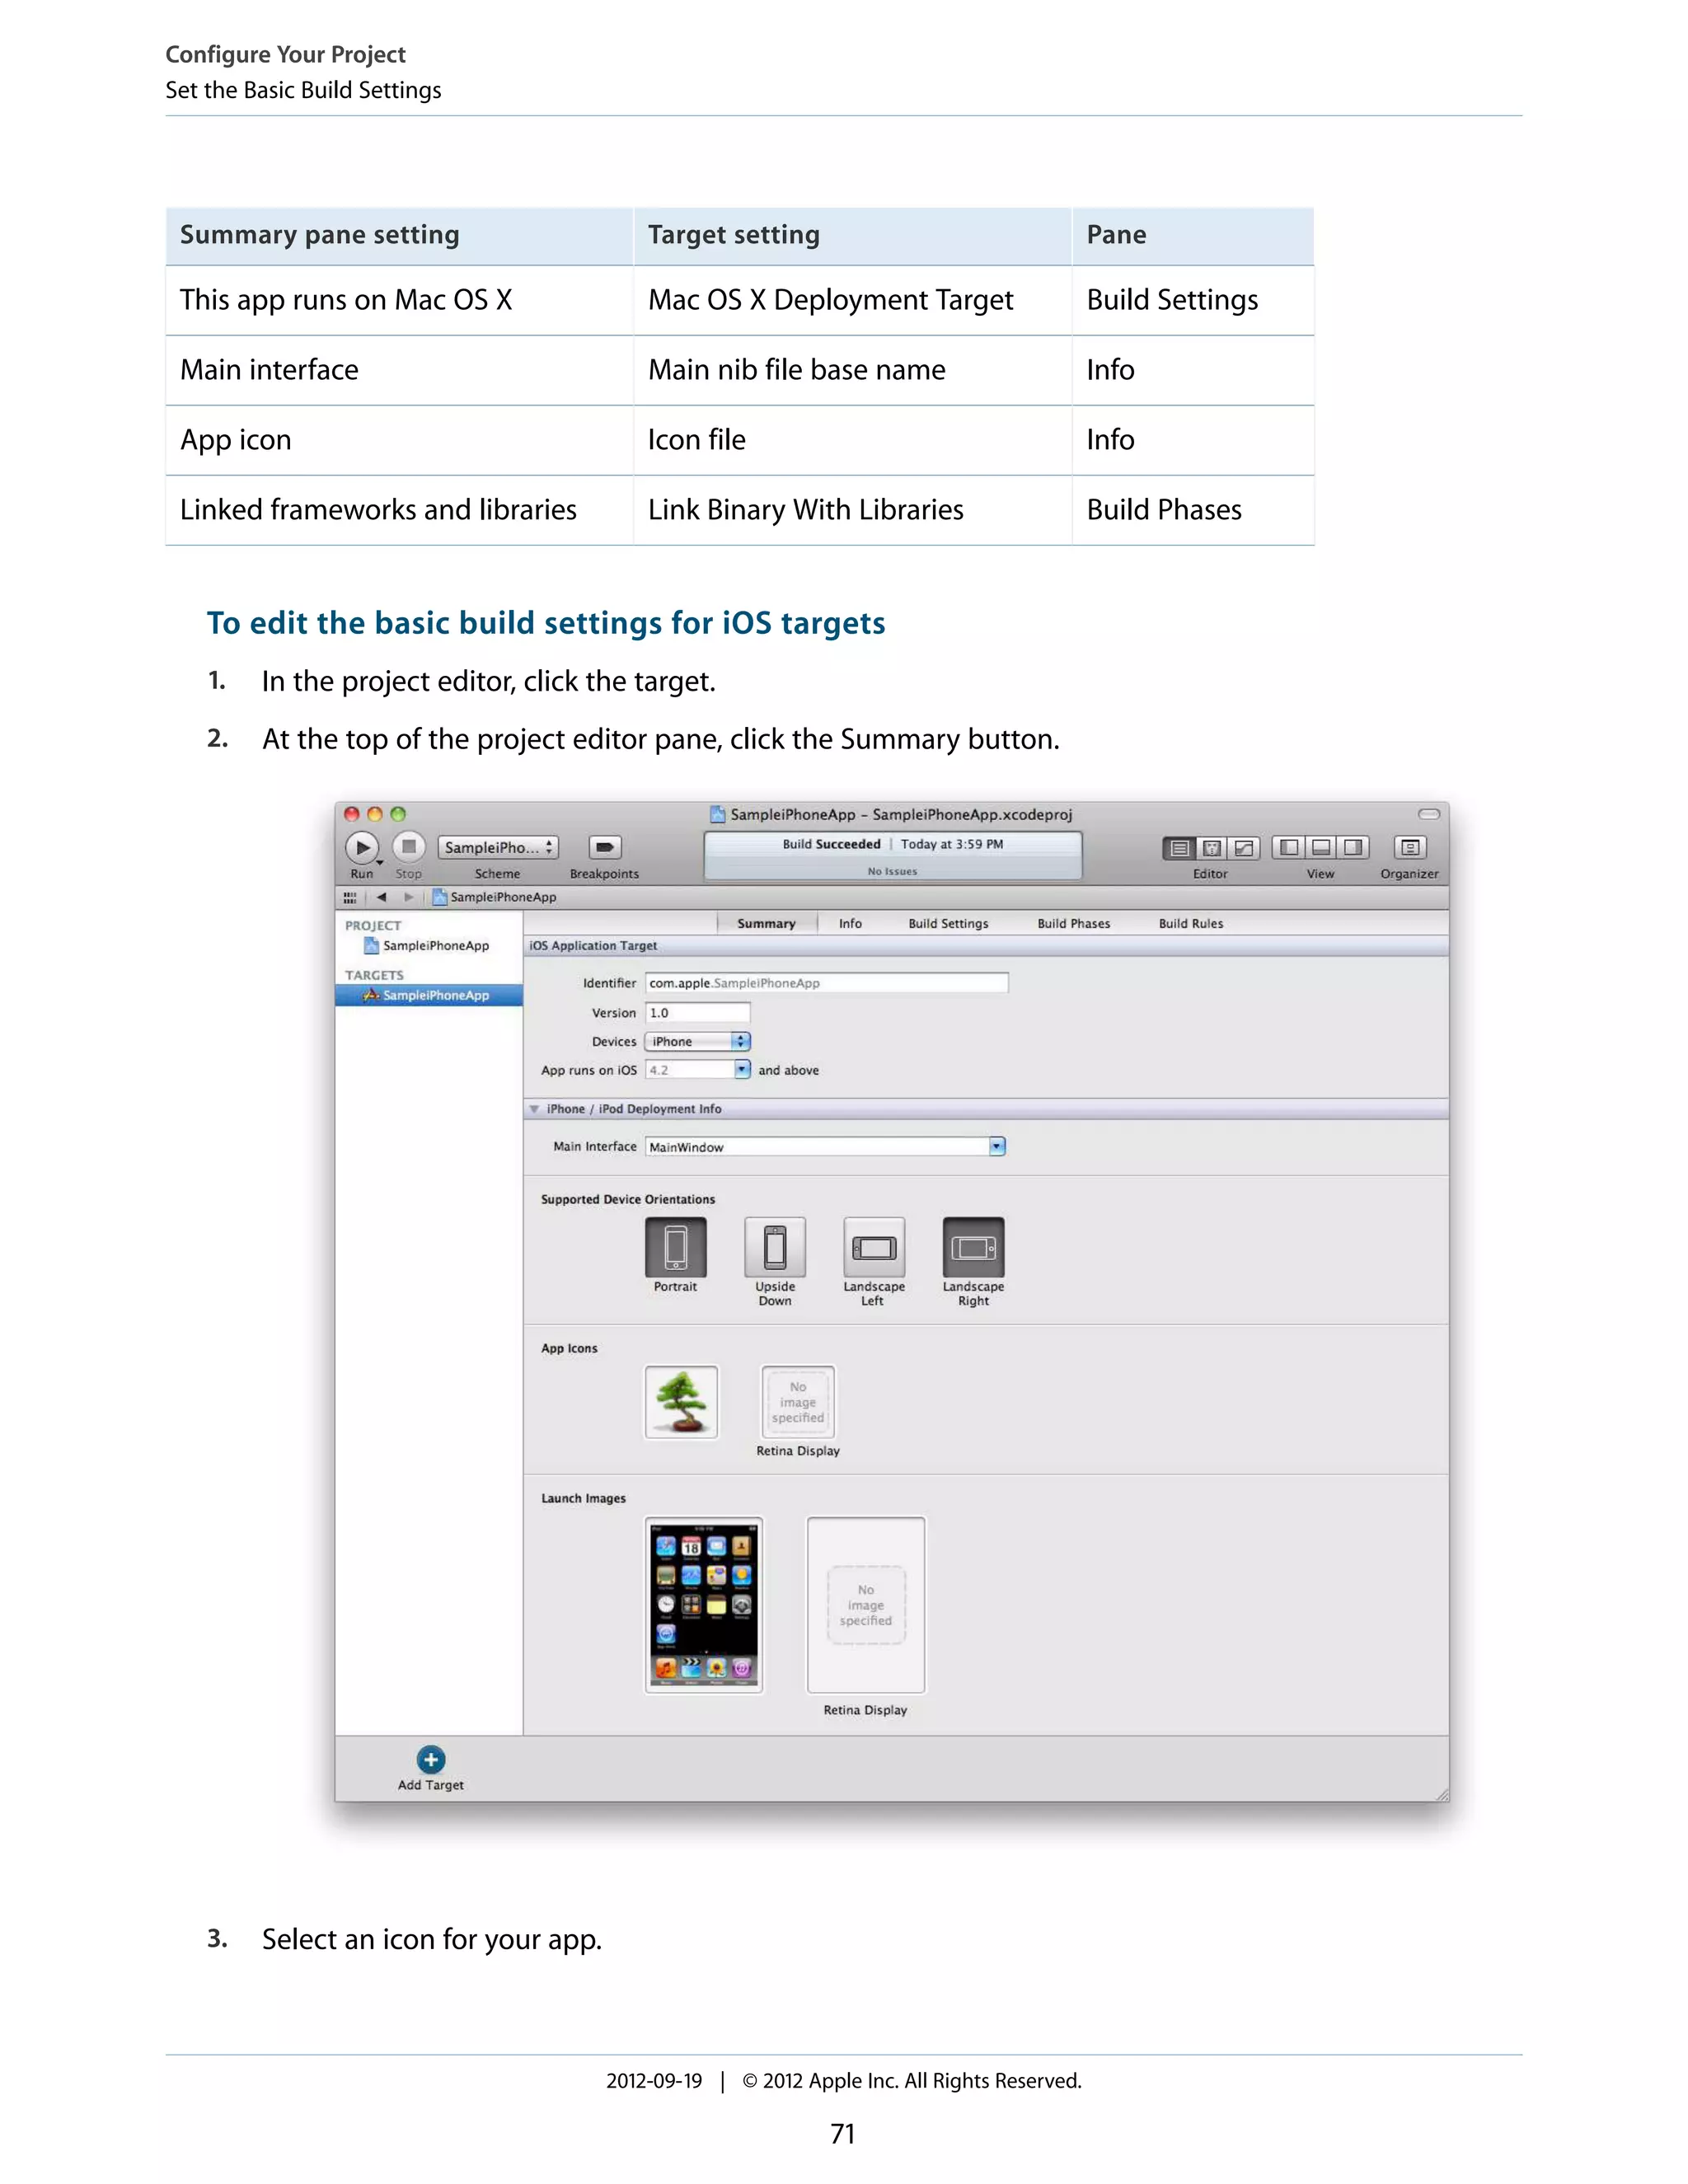This screenshot has height=2184, width=1688.
Task: Open the Devices popup set to iPhone
Action: pos(697,1042)
